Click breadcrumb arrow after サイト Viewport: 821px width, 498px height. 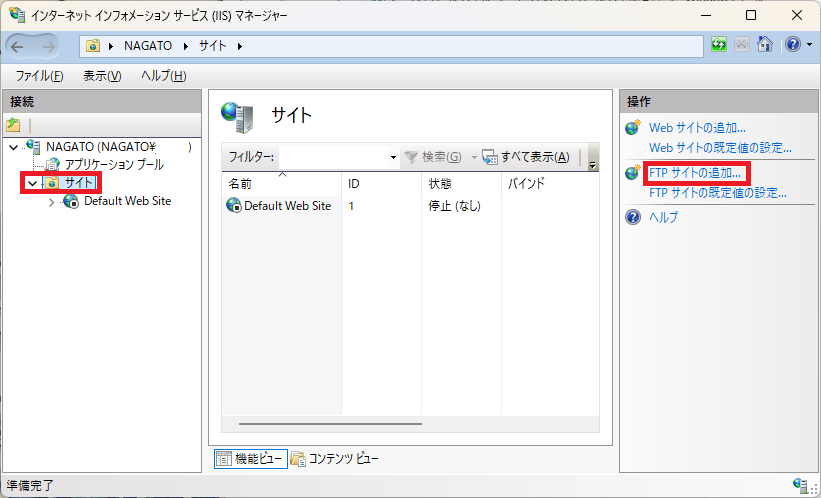240,46
